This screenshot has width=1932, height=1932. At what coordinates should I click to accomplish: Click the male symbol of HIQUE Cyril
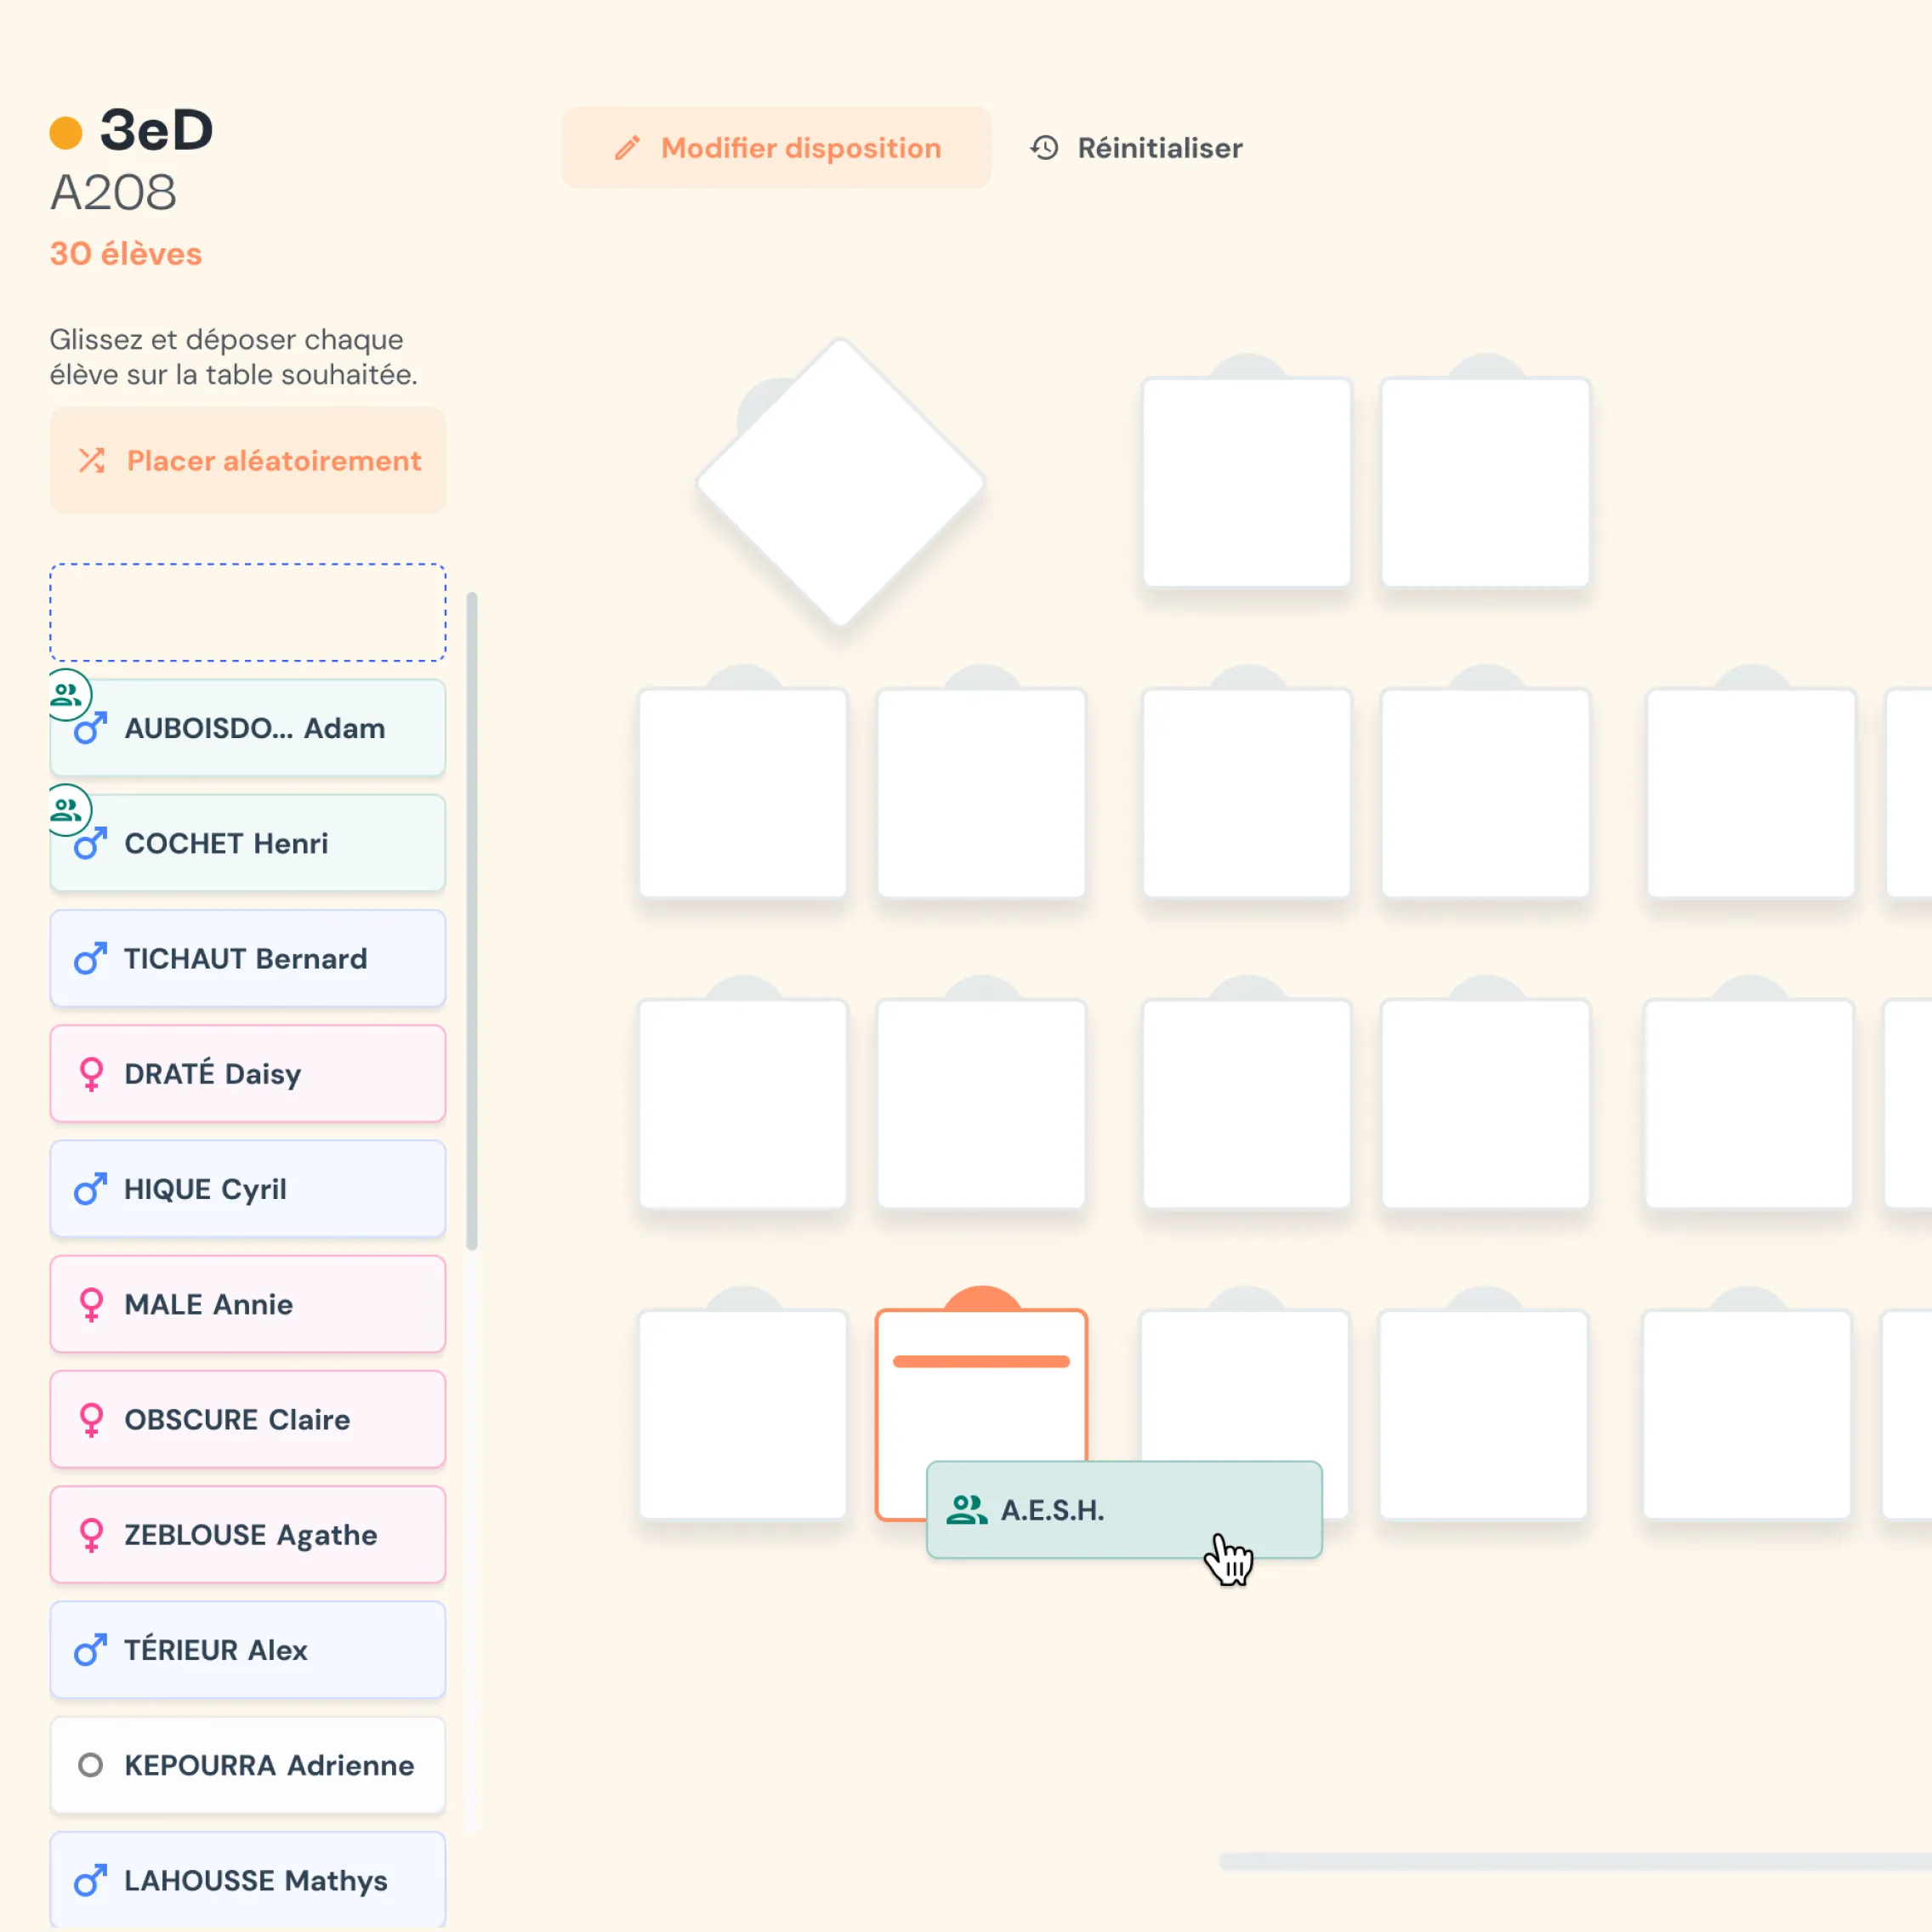point(90,1189)
